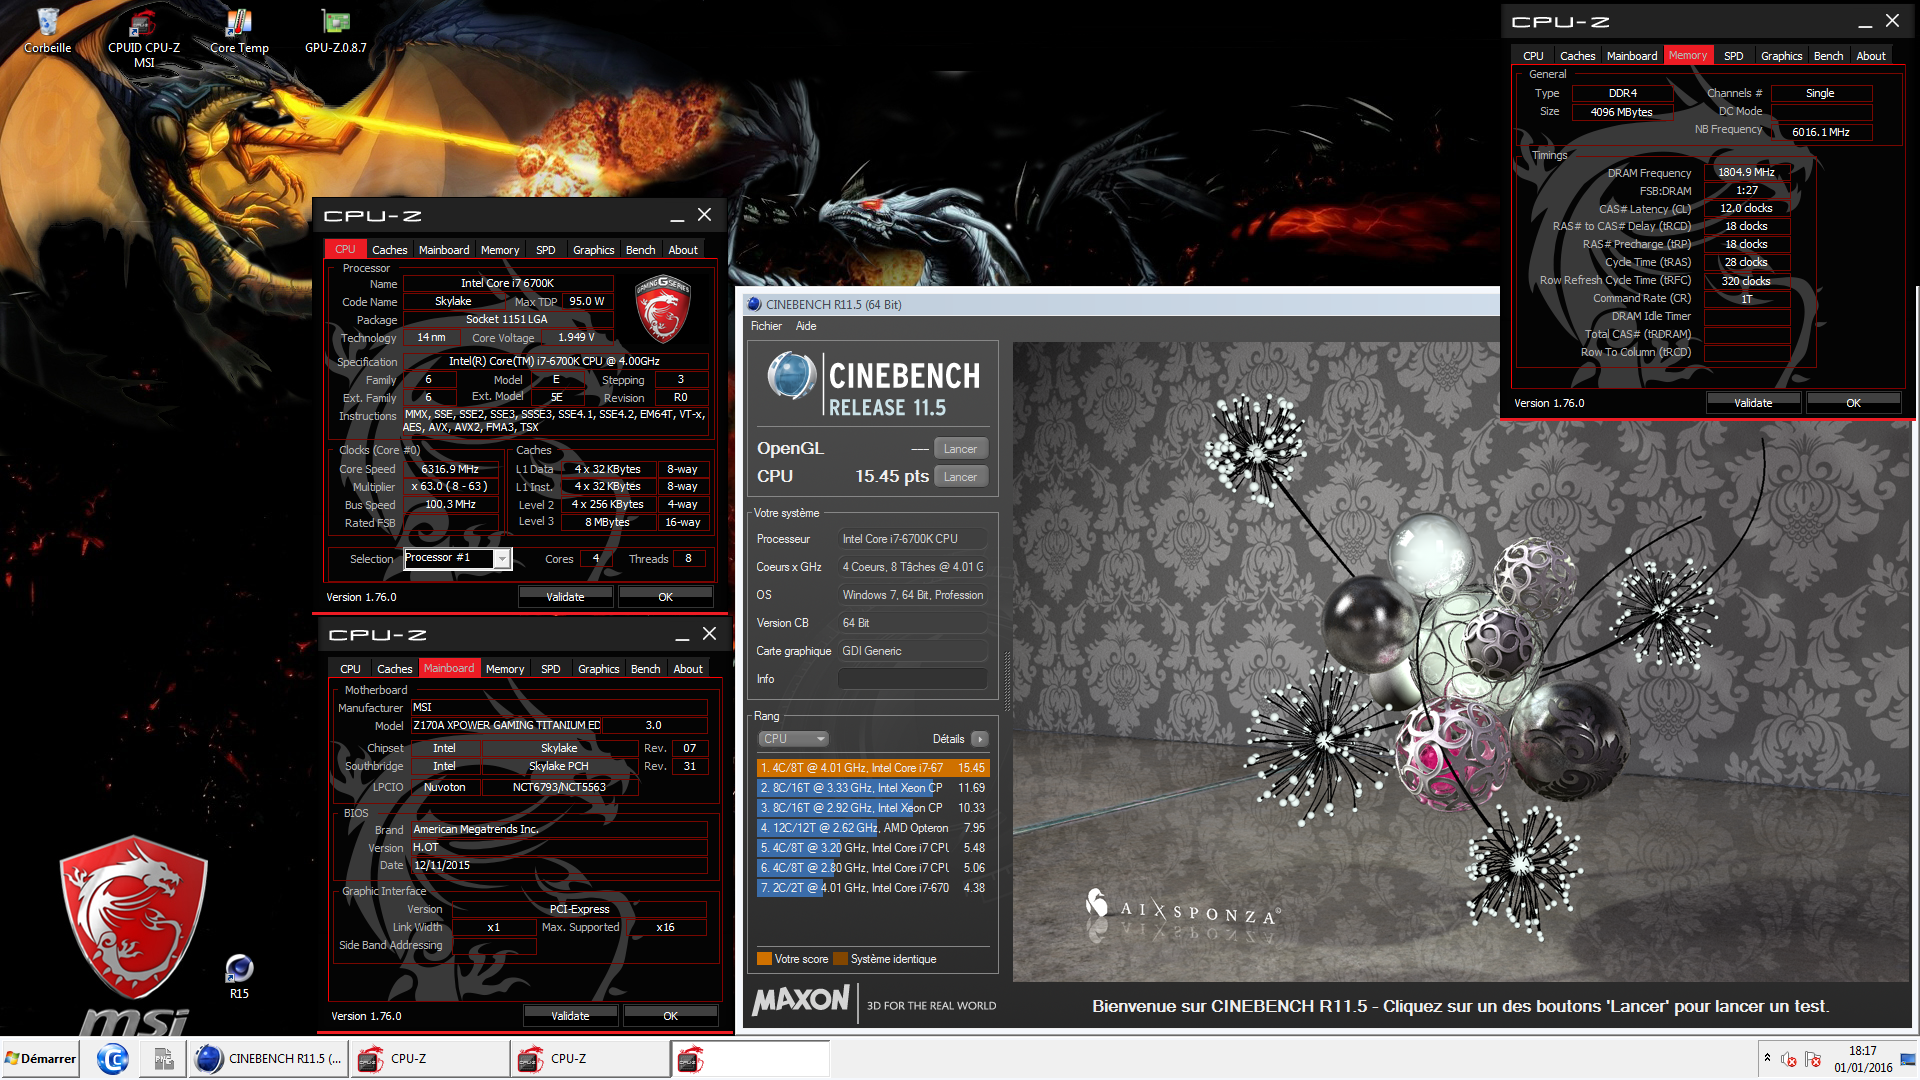Launch Core Temp from the desktop
Screen dimensions: 1920x1080
239,30
